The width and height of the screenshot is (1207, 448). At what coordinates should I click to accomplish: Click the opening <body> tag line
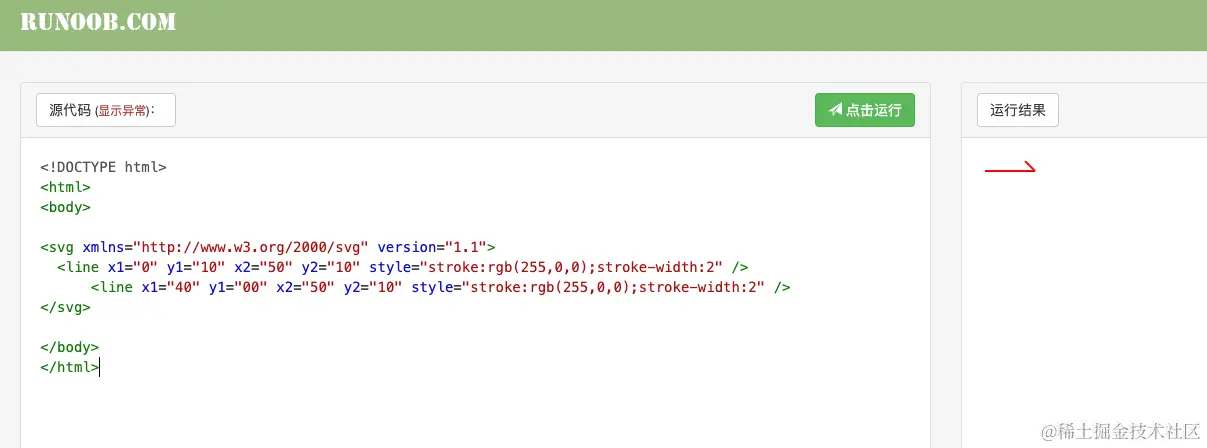click(x=66, y=207)
